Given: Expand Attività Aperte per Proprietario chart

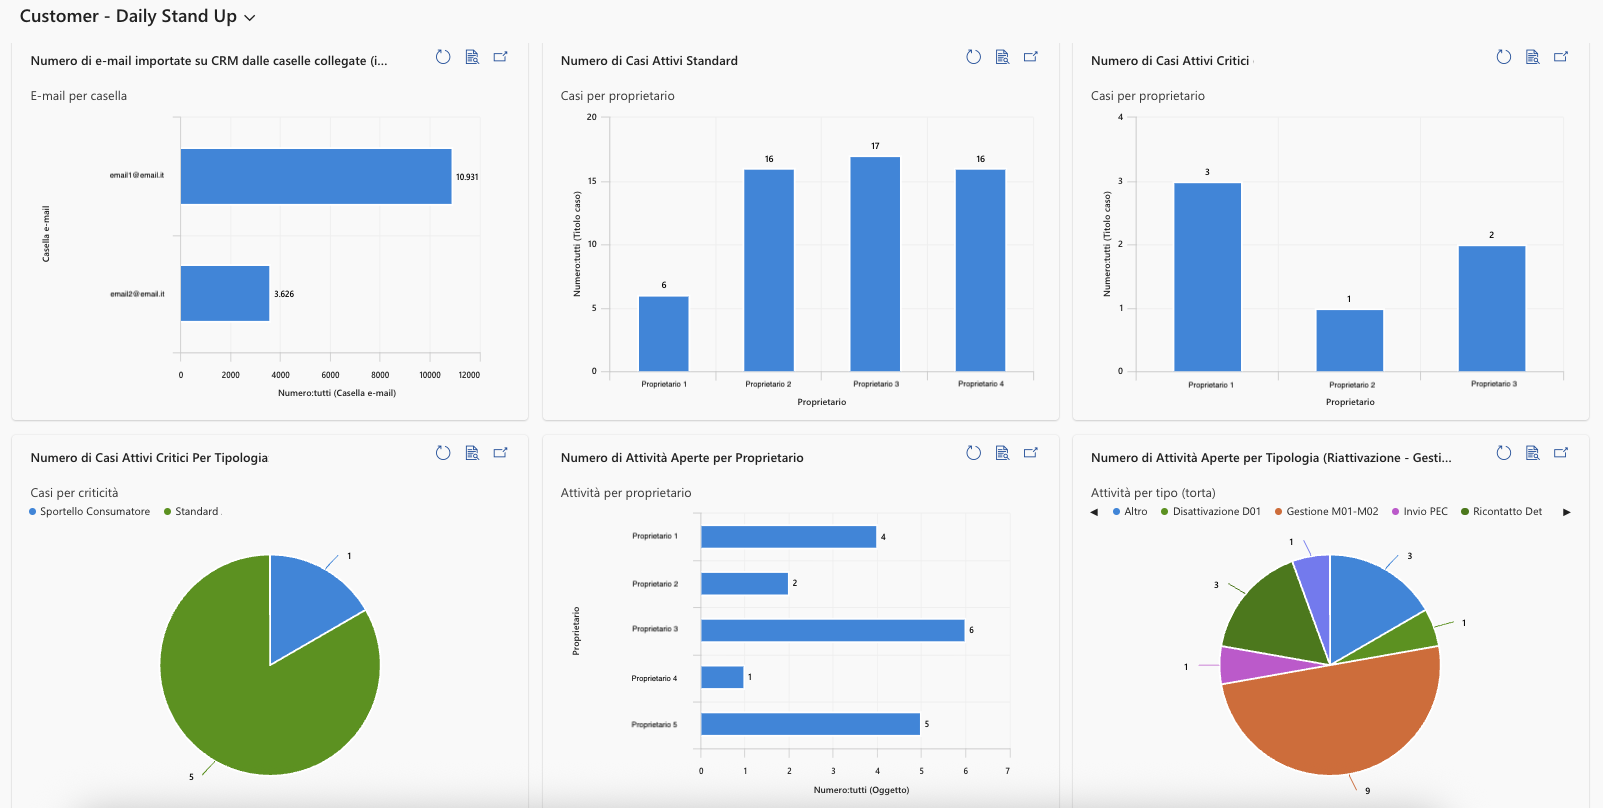Looking at the screenshot, I should (x=1030, y=453).
